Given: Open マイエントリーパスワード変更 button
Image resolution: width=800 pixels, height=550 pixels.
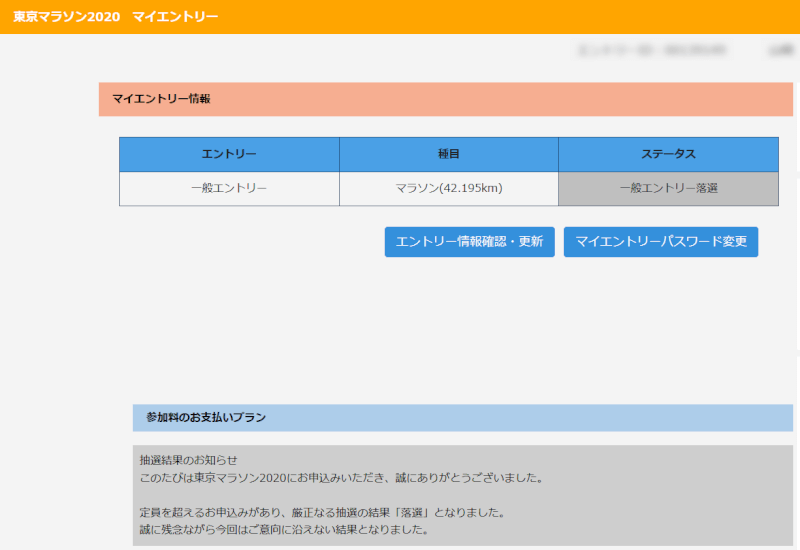Looking at the screenshot, I should pos(661,242).
